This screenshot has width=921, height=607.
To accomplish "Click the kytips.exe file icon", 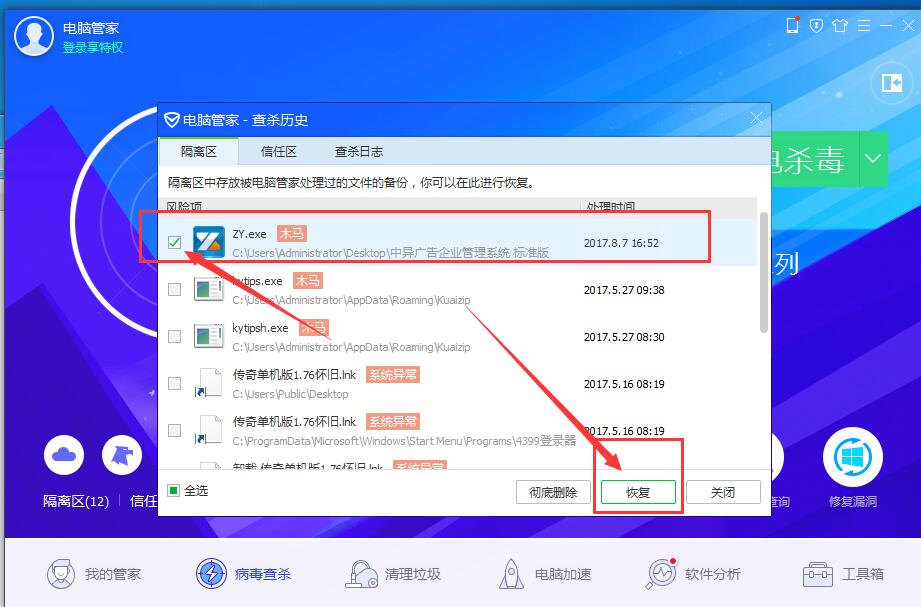I will click(x=209, y=289).
